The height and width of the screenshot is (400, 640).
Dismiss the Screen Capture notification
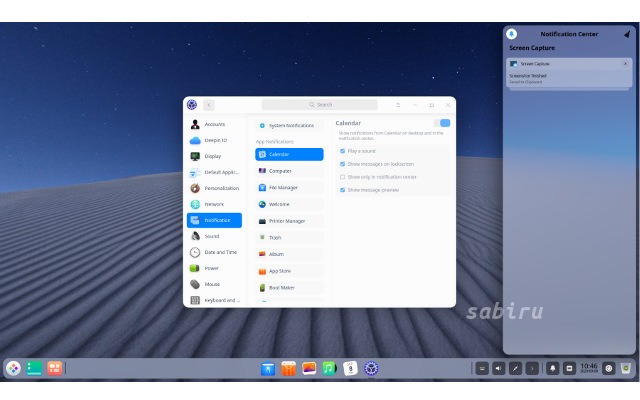point(625,64)
